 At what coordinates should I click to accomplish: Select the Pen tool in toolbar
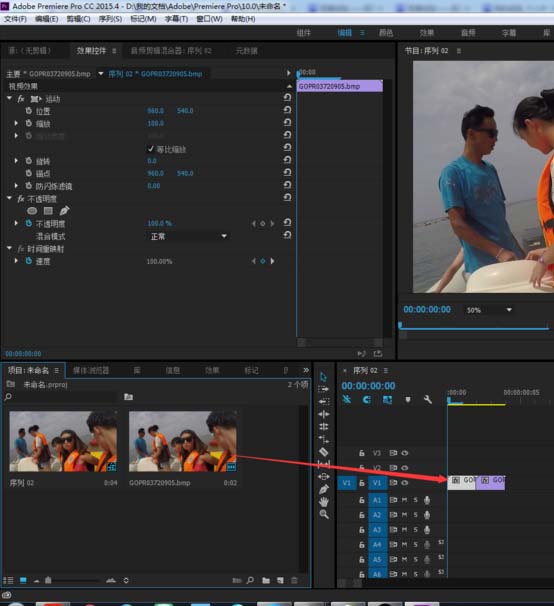[x=324, y=489]
